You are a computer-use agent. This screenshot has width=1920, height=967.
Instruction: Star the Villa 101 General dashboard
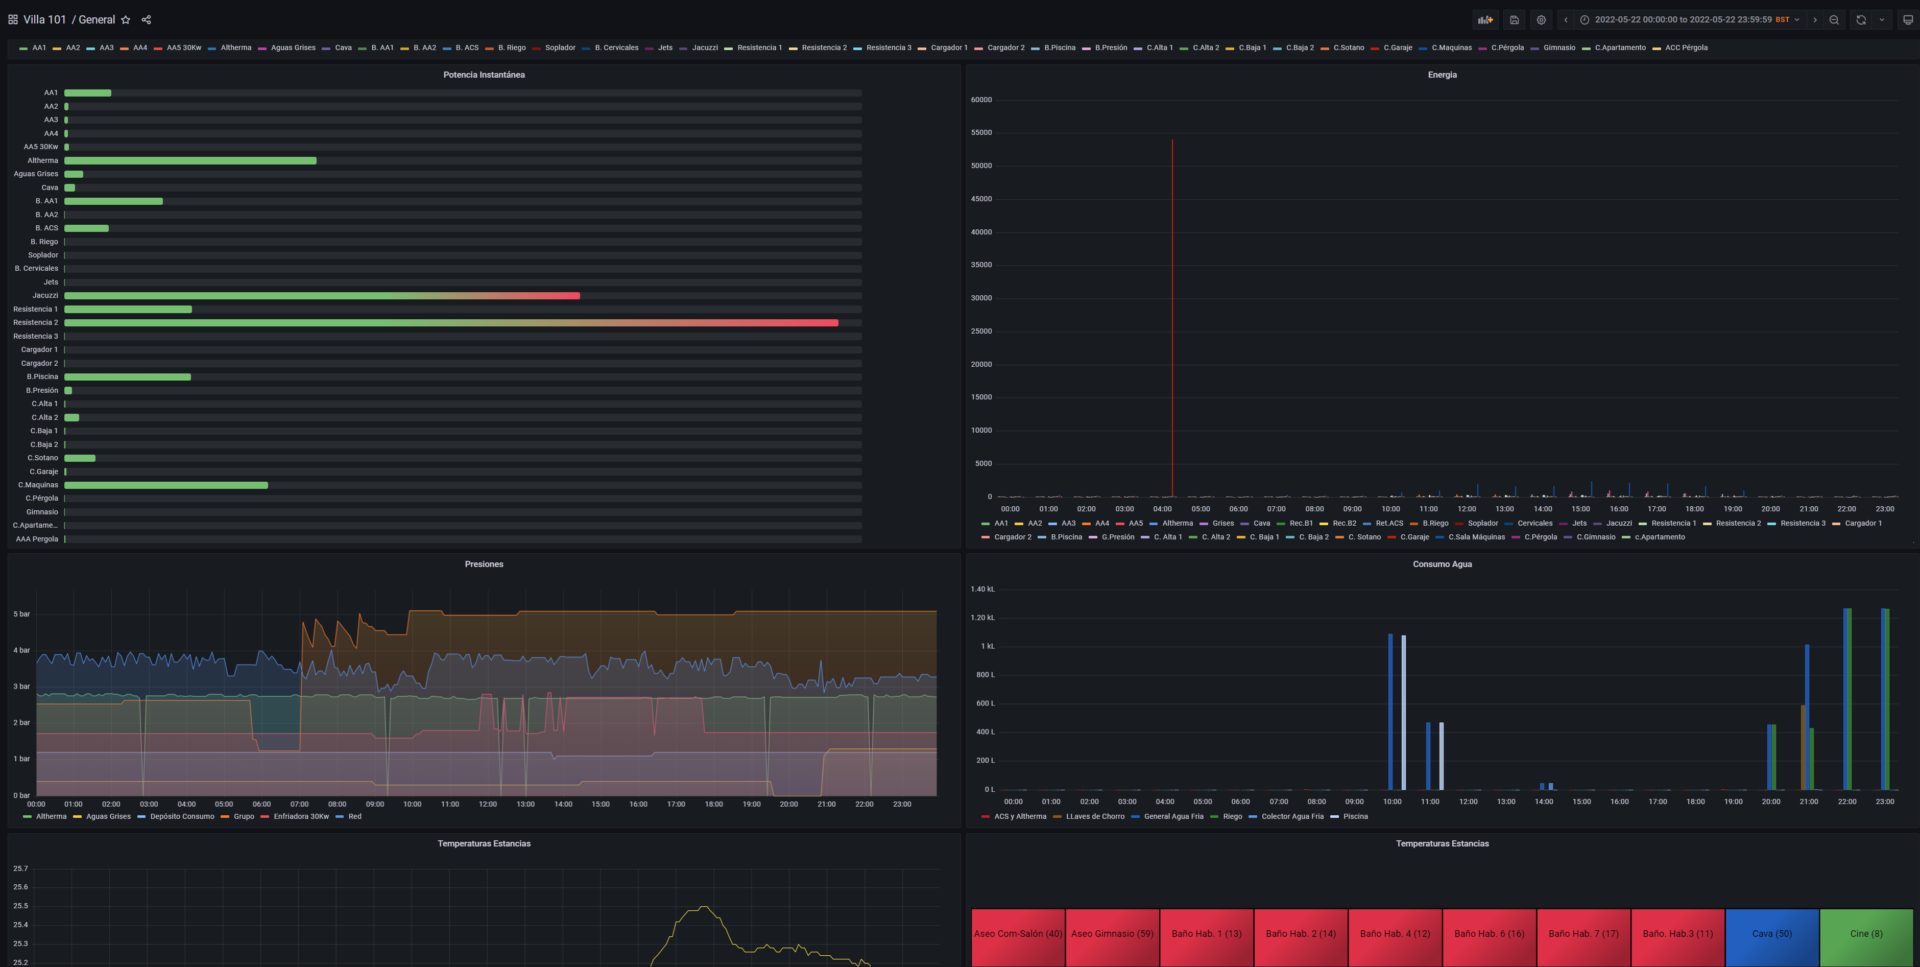(x=126, y=19)
